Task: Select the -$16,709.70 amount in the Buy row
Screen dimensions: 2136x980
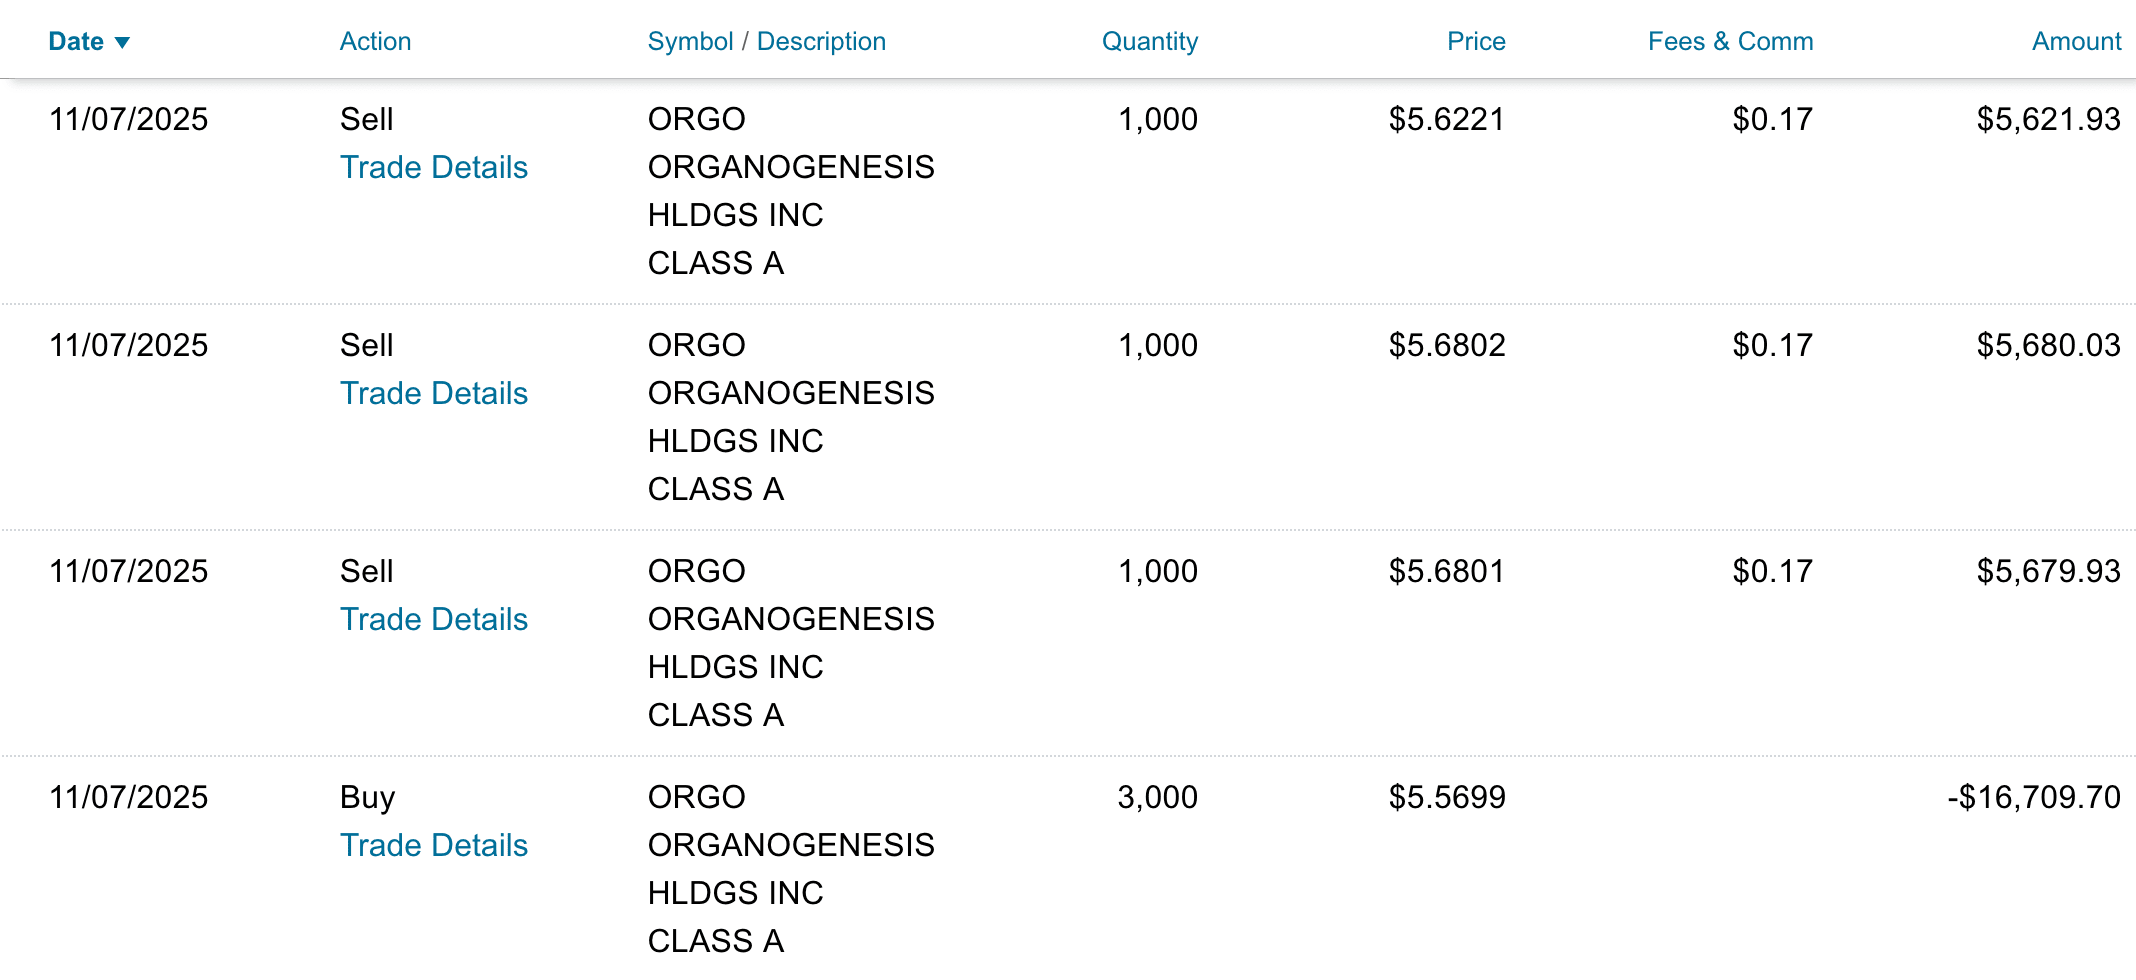Action: coord(2034,797)
